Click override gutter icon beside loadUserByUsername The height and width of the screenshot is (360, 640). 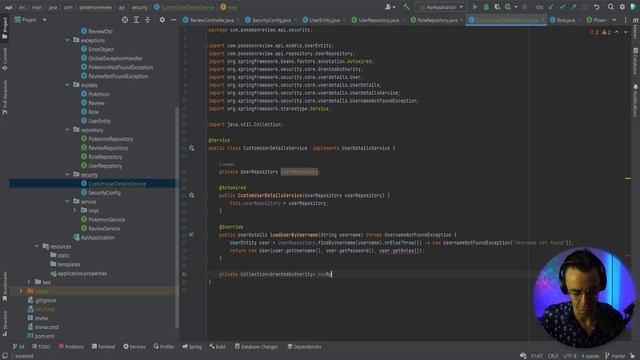pyautogui.click(x=191, y=235)
